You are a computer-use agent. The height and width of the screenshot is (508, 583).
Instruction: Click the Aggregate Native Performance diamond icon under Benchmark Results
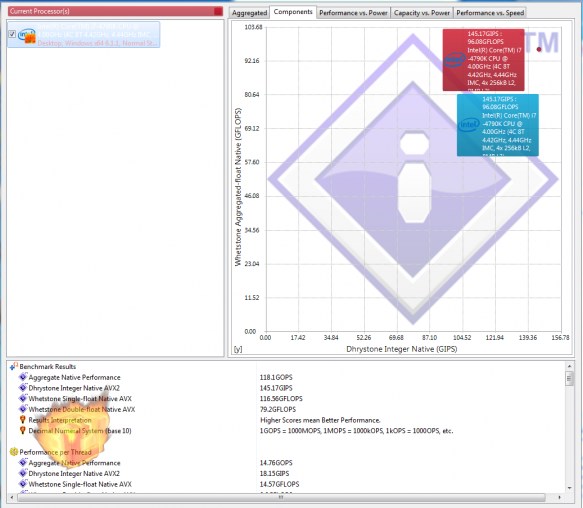(23, 377)
